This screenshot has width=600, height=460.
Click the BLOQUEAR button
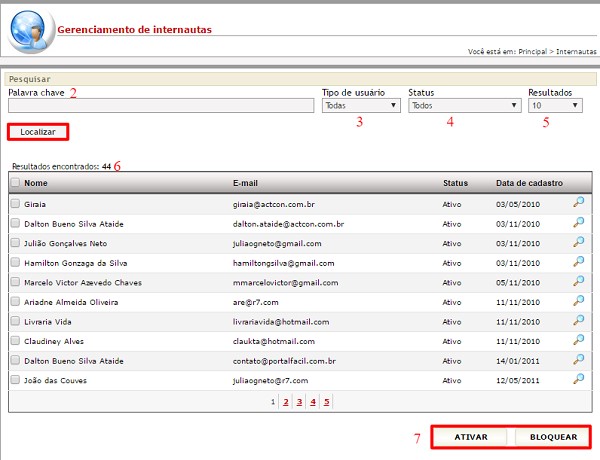coord(553,437)
